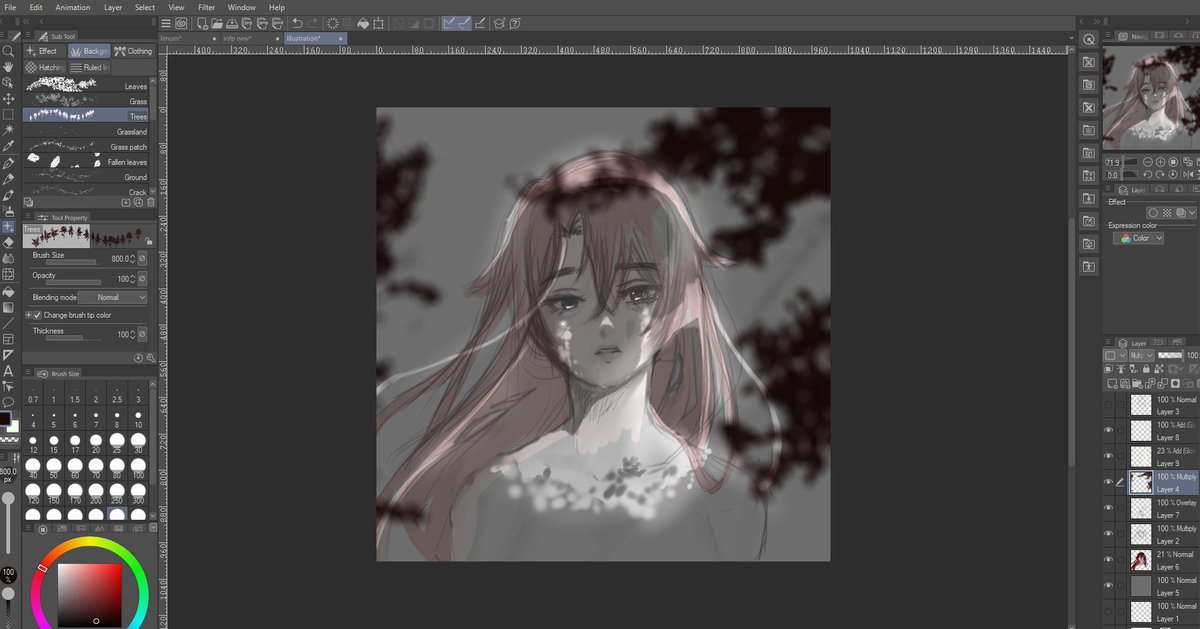Image resolution: width=1200 pixels, height=629 pixels.
Task: Delete sub tool with trash icon
Action: pos(151,202)
